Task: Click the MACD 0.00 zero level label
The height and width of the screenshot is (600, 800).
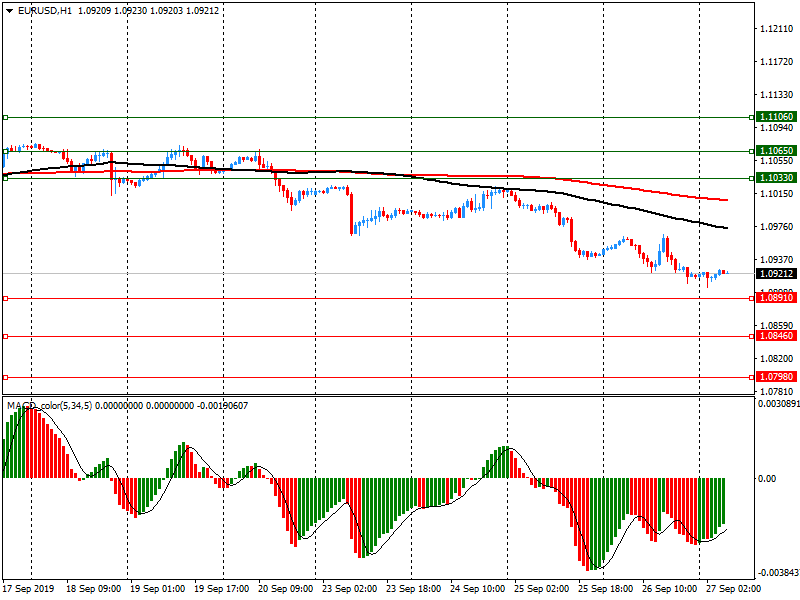Action: pyautogui.click(x=767, y=479)
